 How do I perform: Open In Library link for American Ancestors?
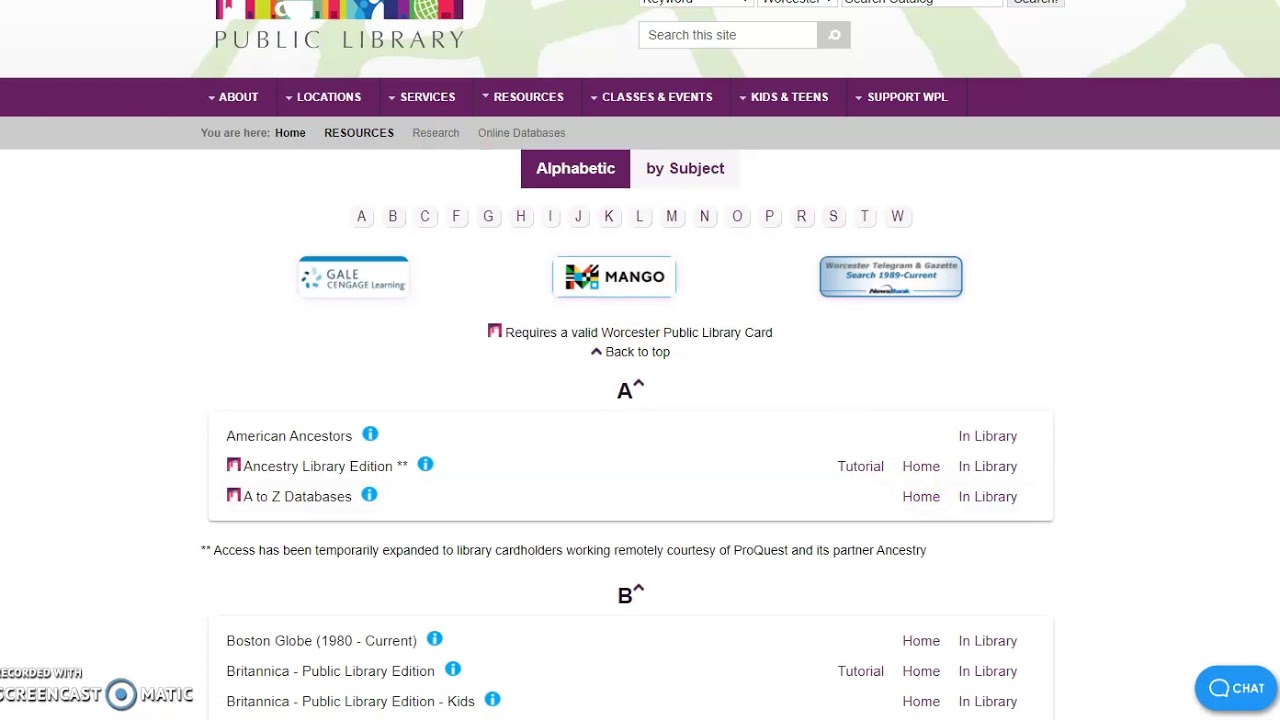(988, 436)
